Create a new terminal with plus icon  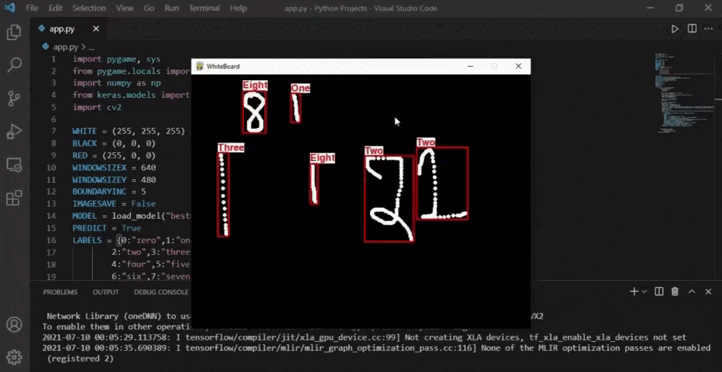[x=634, y=291]
